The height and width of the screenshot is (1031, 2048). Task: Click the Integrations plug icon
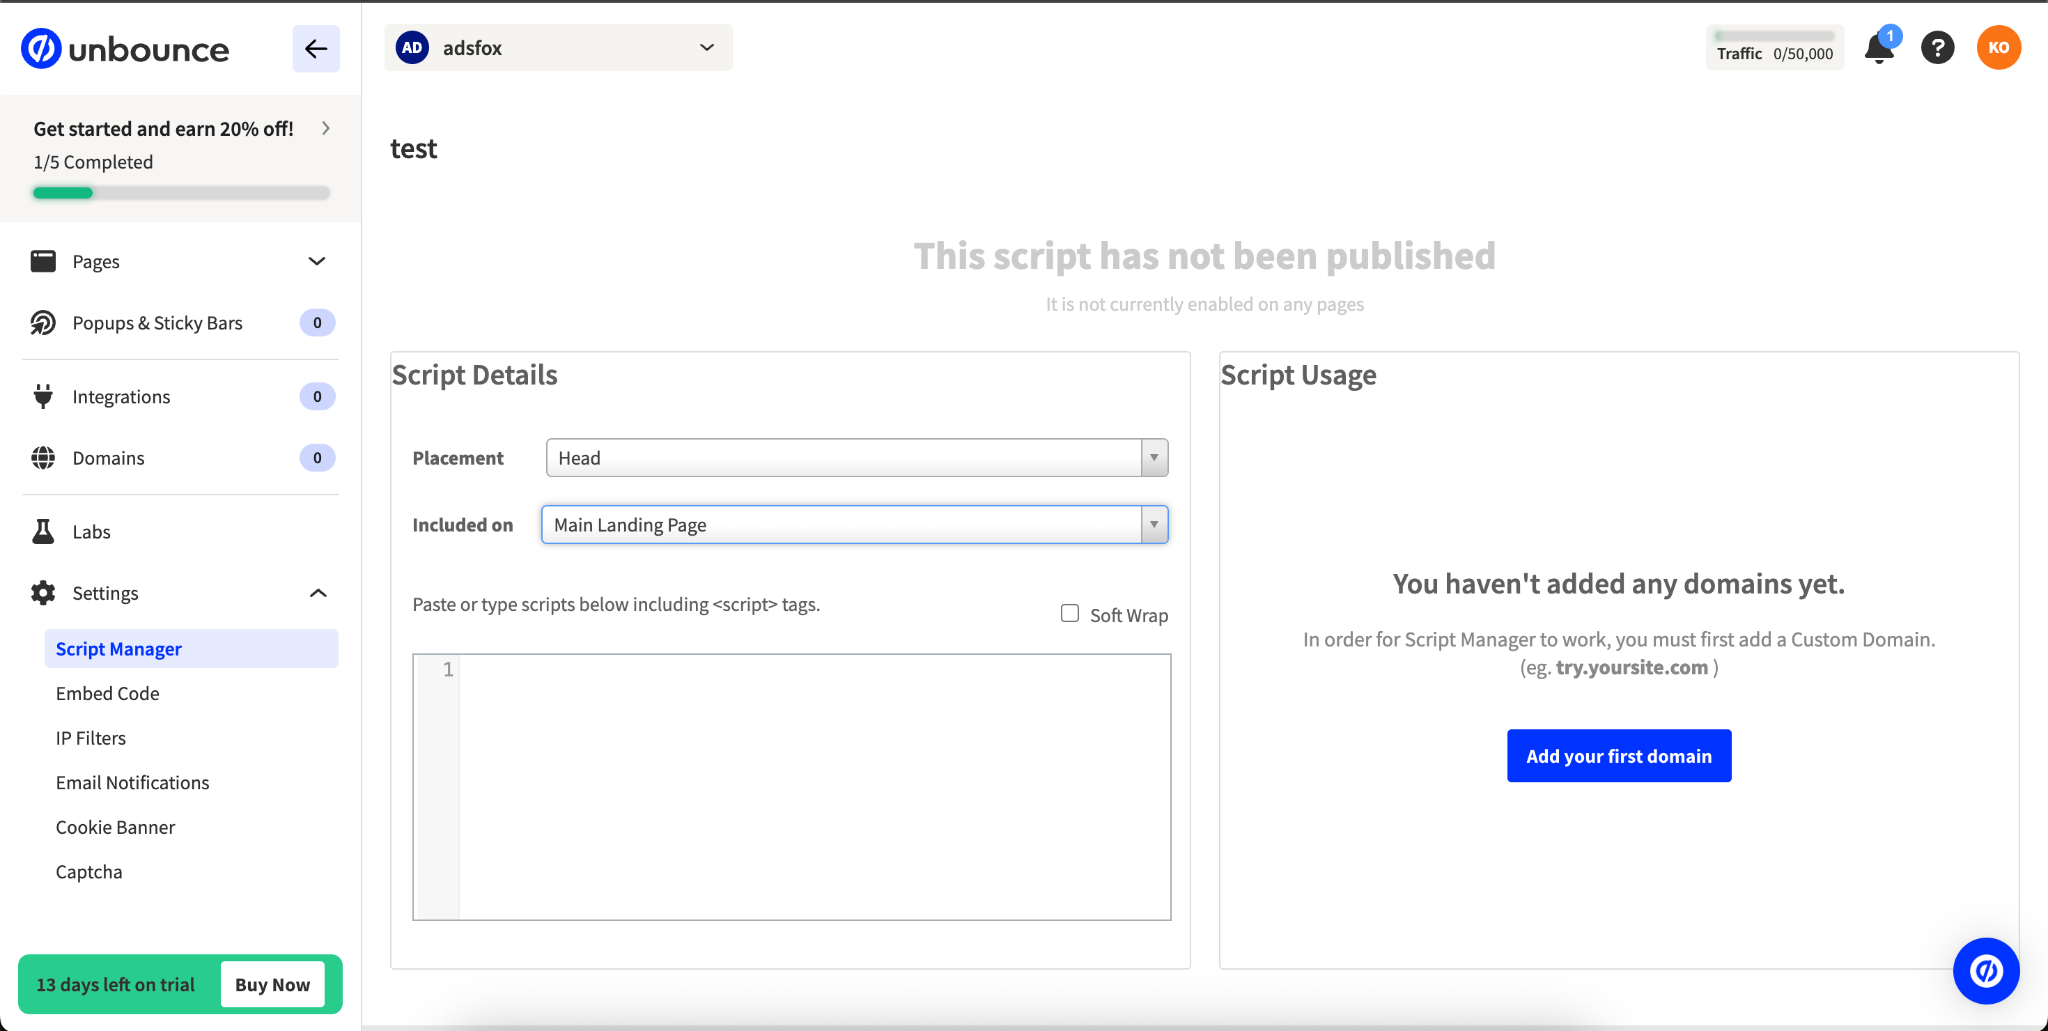[x=43, y=397]
